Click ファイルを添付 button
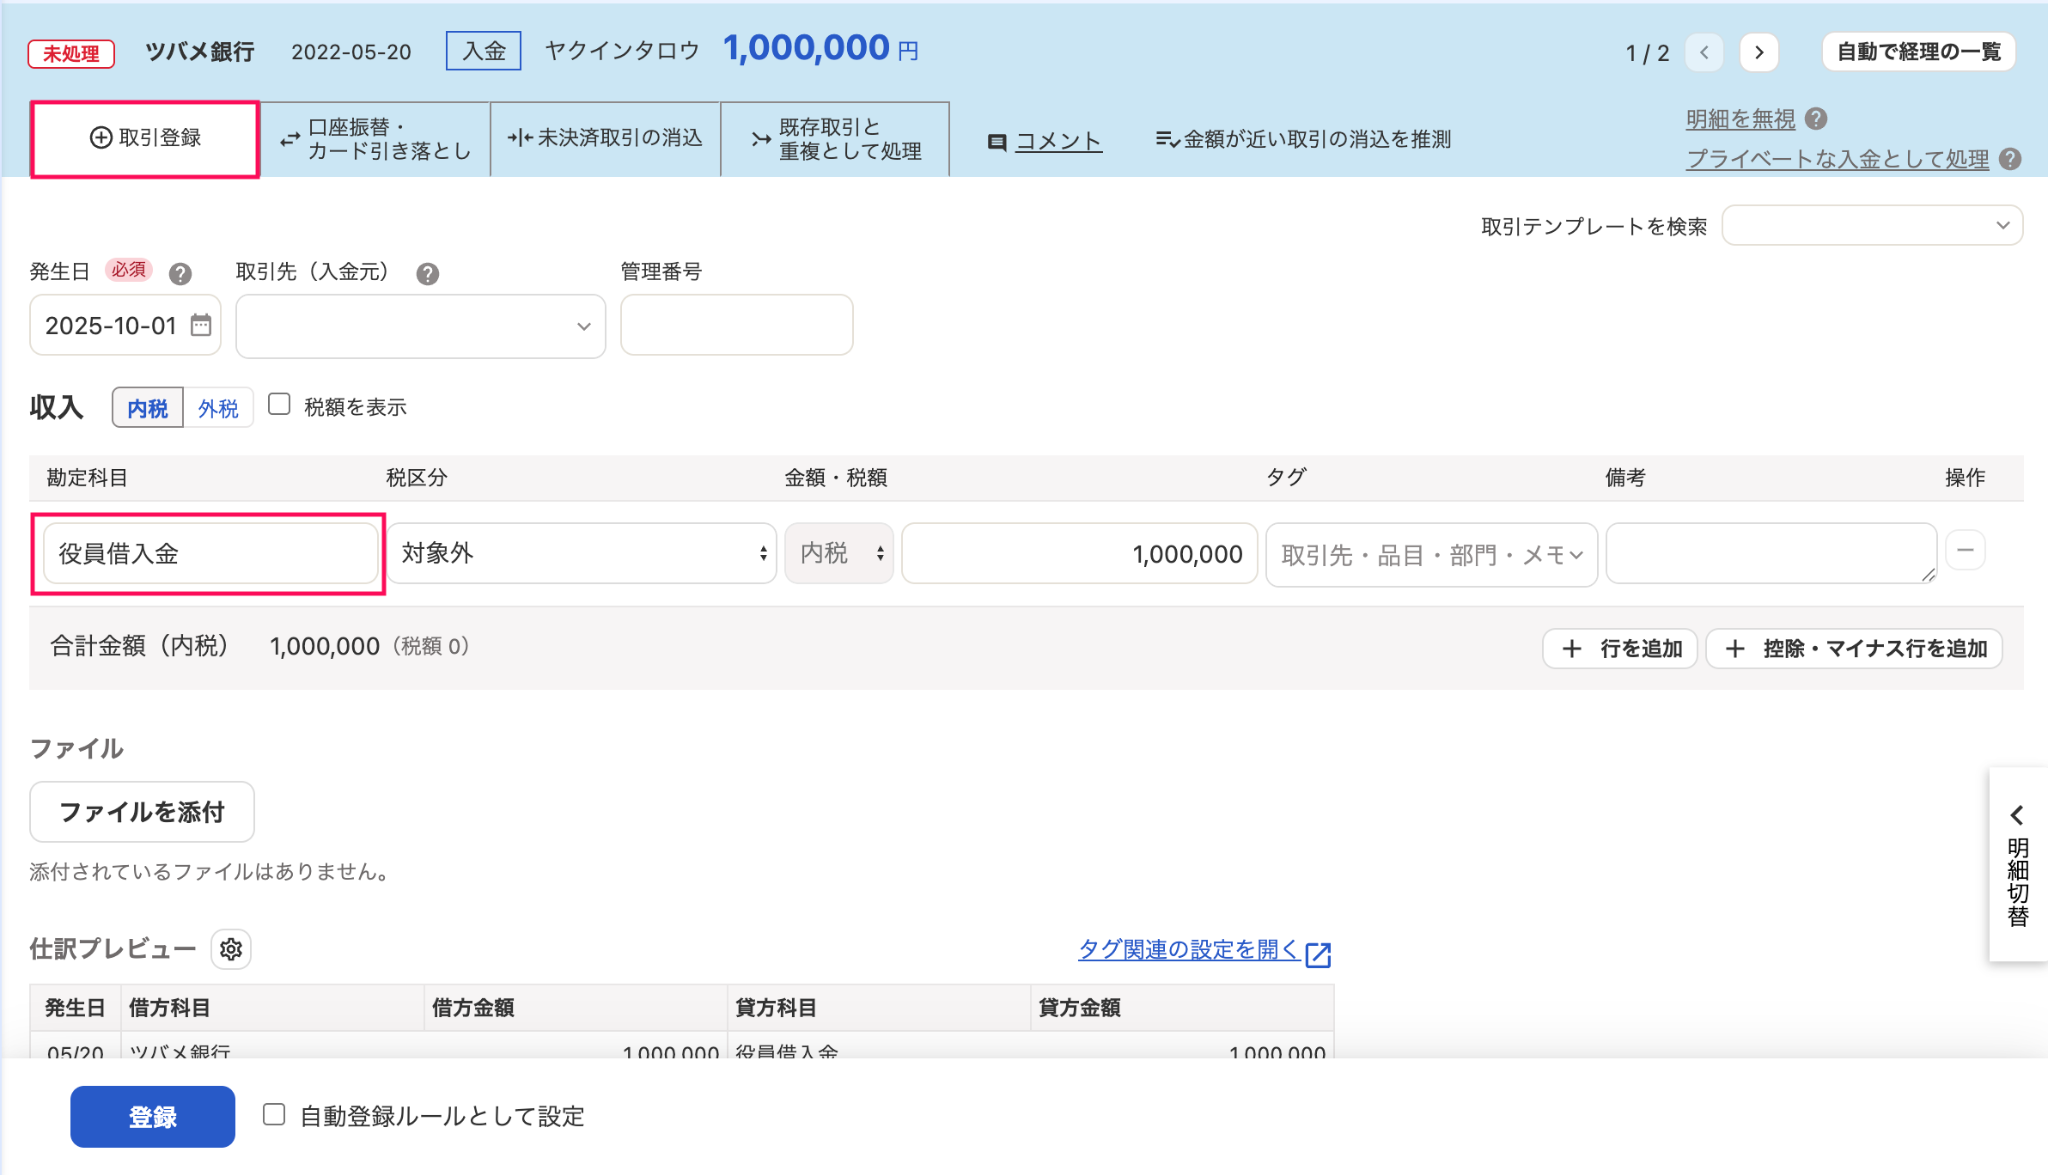The image size is (2048, 1175). click(x=142, y=812)
